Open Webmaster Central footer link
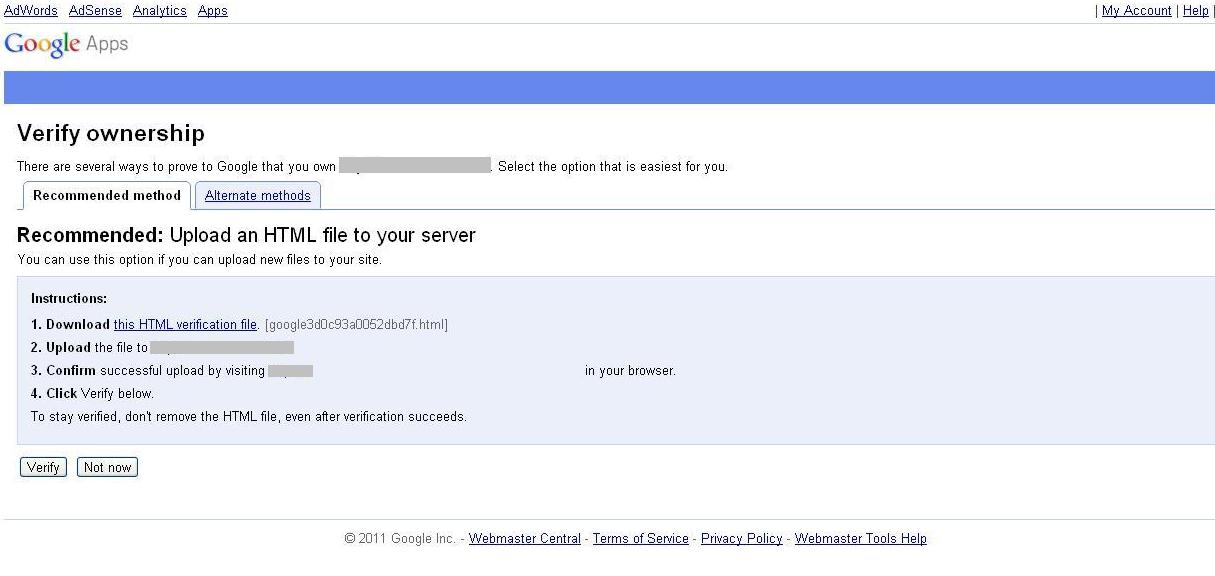 525,539
